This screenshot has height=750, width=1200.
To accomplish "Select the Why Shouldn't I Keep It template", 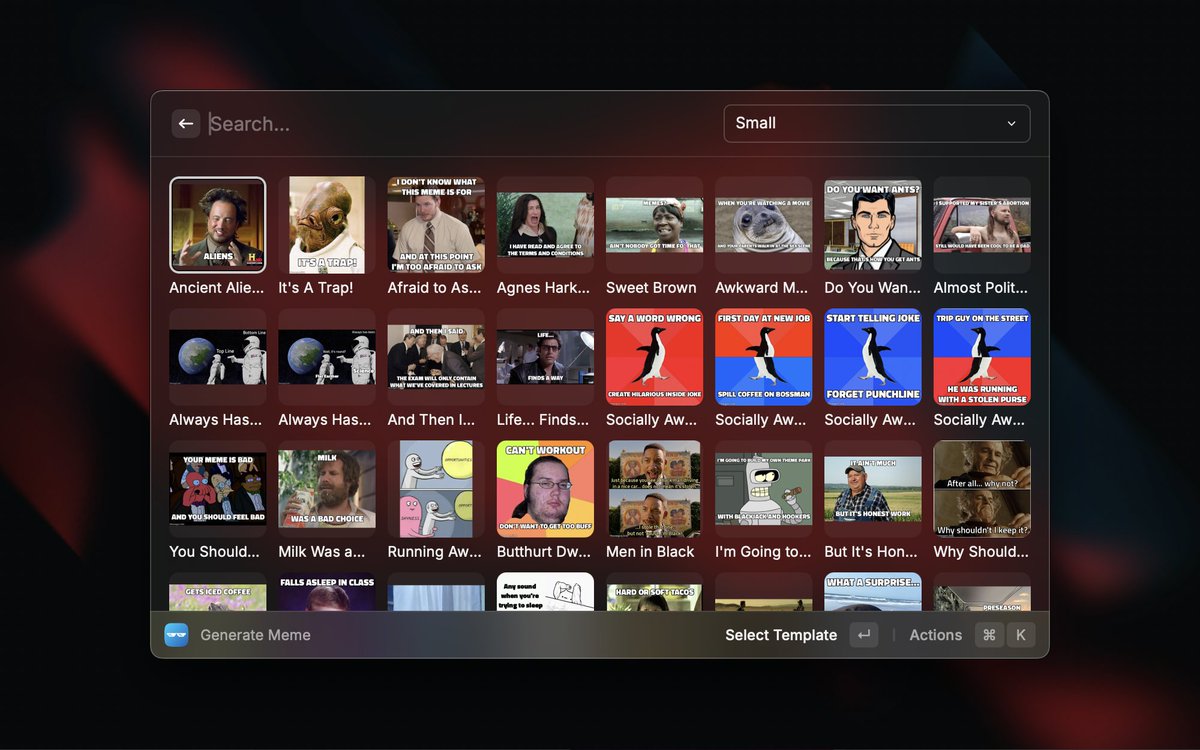I will point(982,489).
